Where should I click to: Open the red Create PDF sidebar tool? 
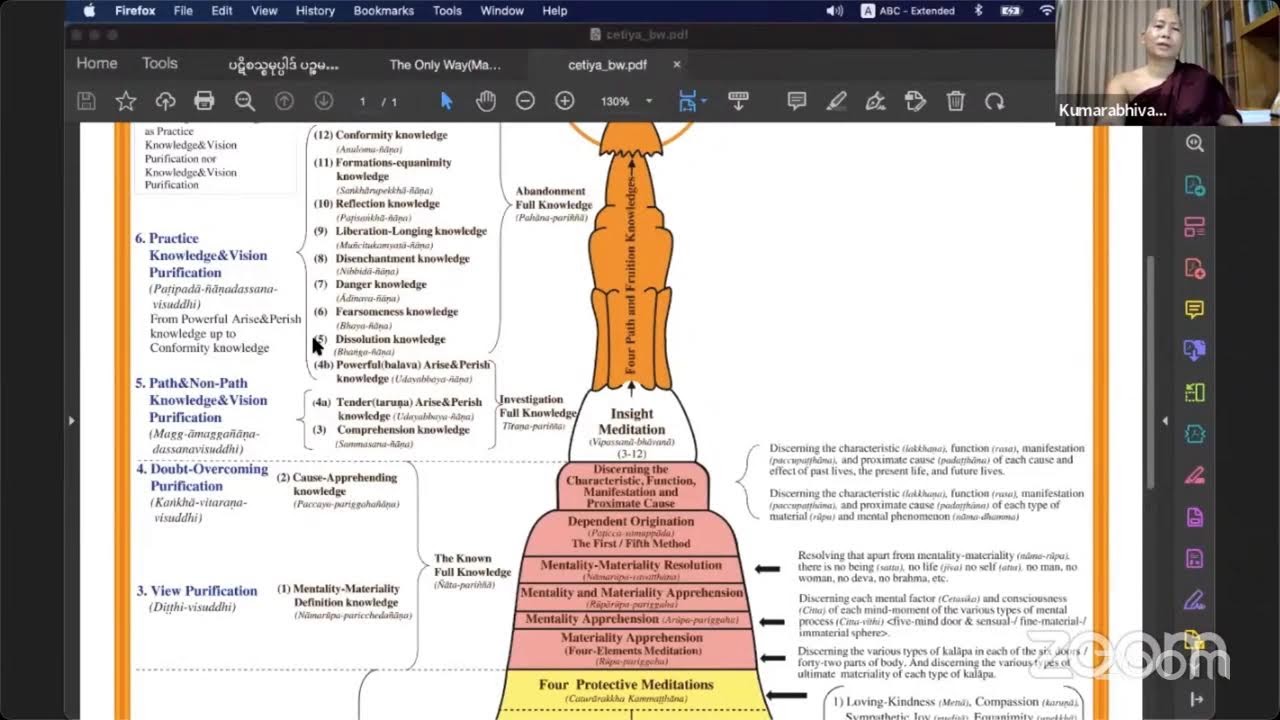pos(1194,268)
